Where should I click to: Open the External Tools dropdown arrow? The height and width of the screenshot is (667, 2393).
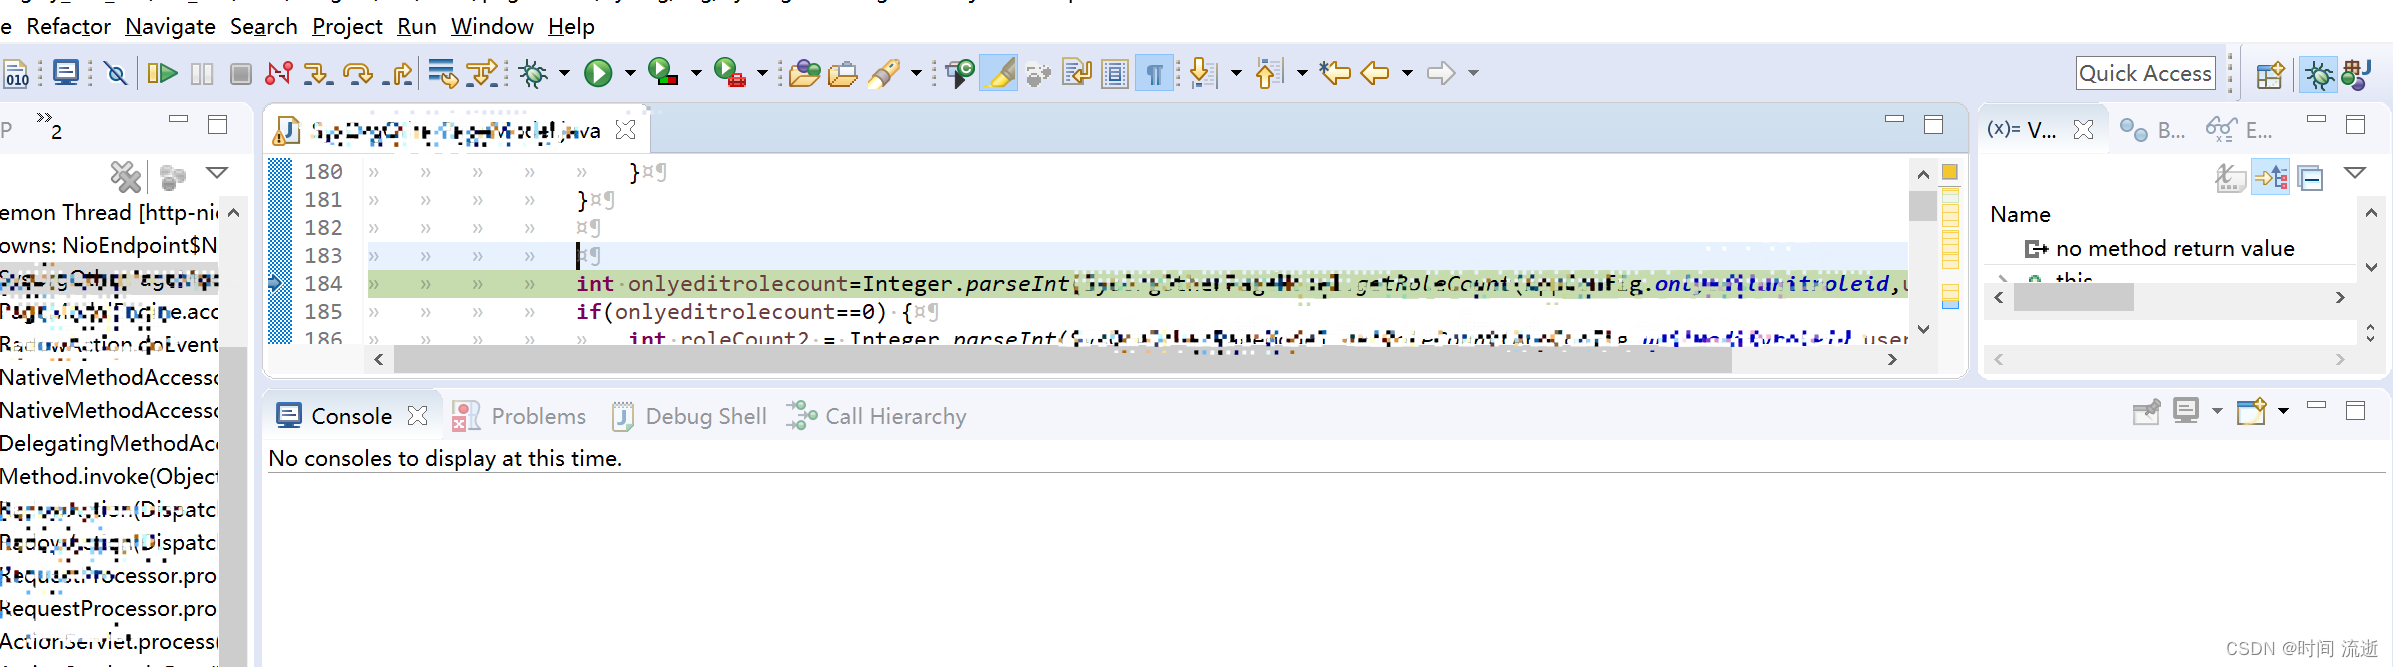pos(762,73)
